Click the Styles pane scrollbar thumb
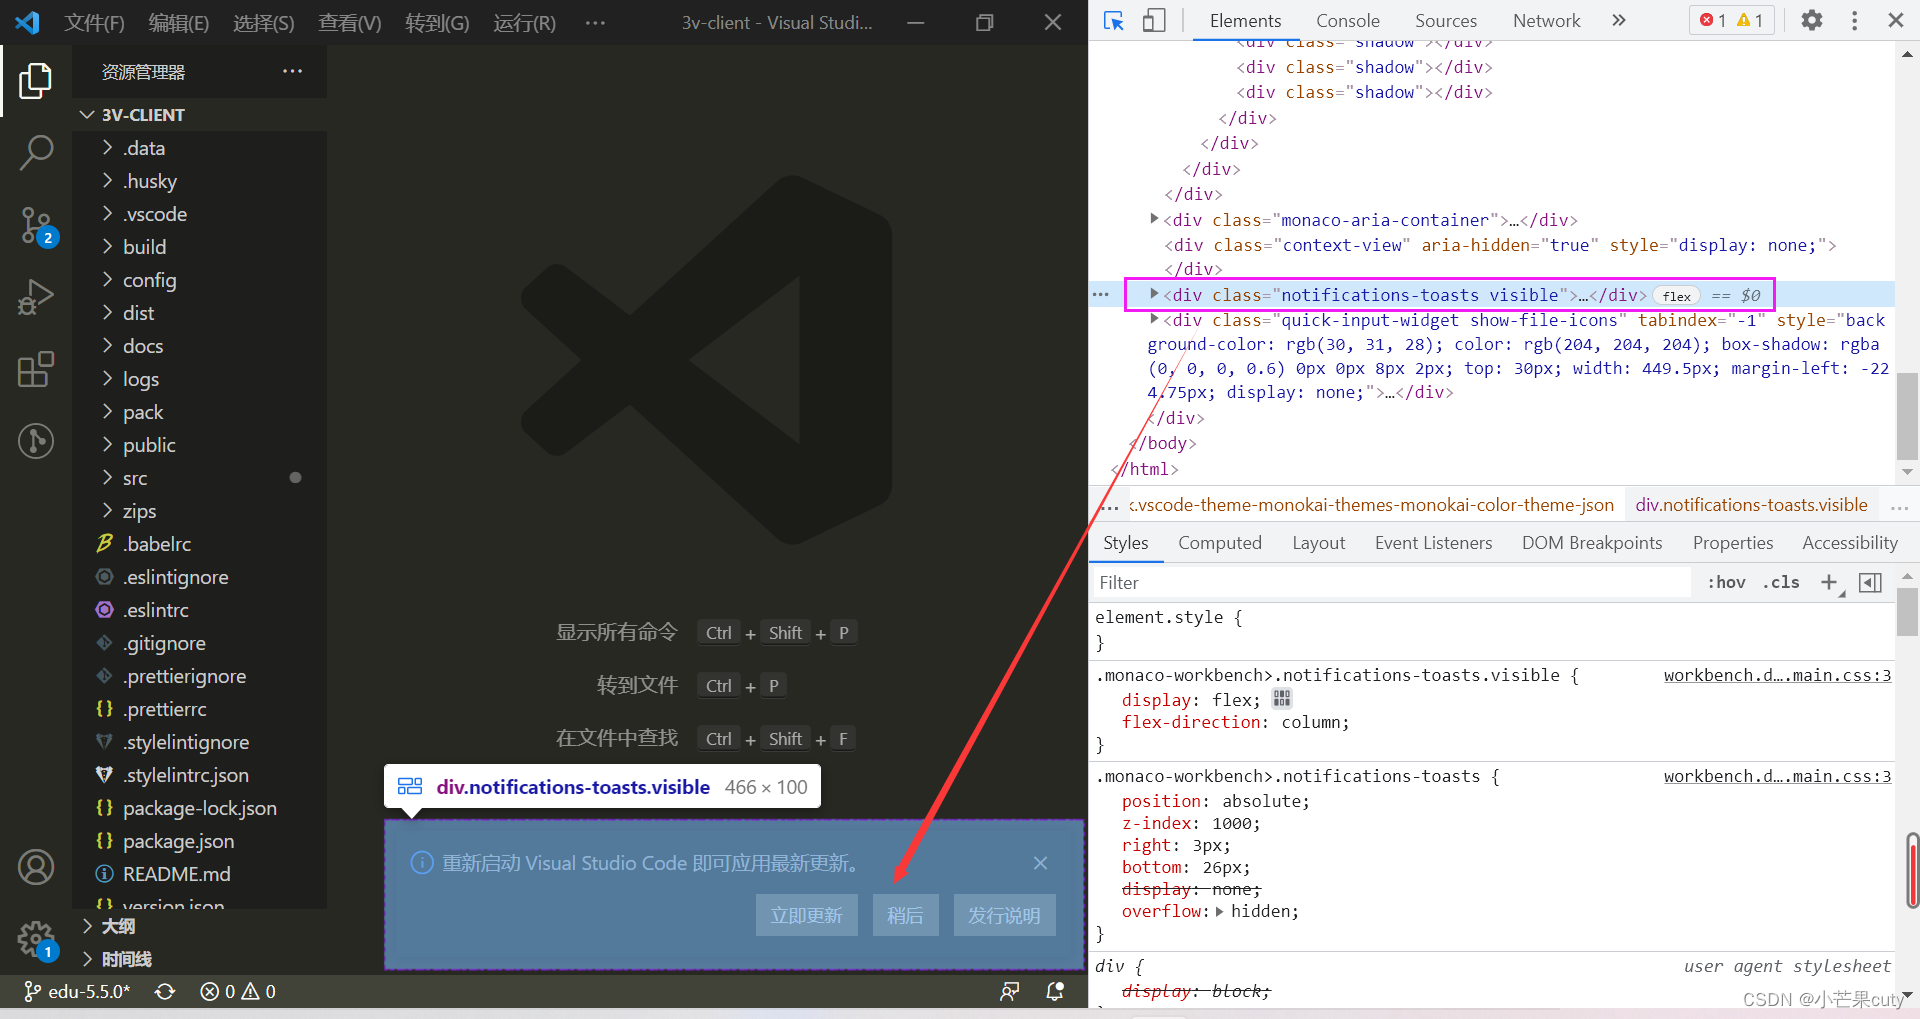 tap(1907, 612)
